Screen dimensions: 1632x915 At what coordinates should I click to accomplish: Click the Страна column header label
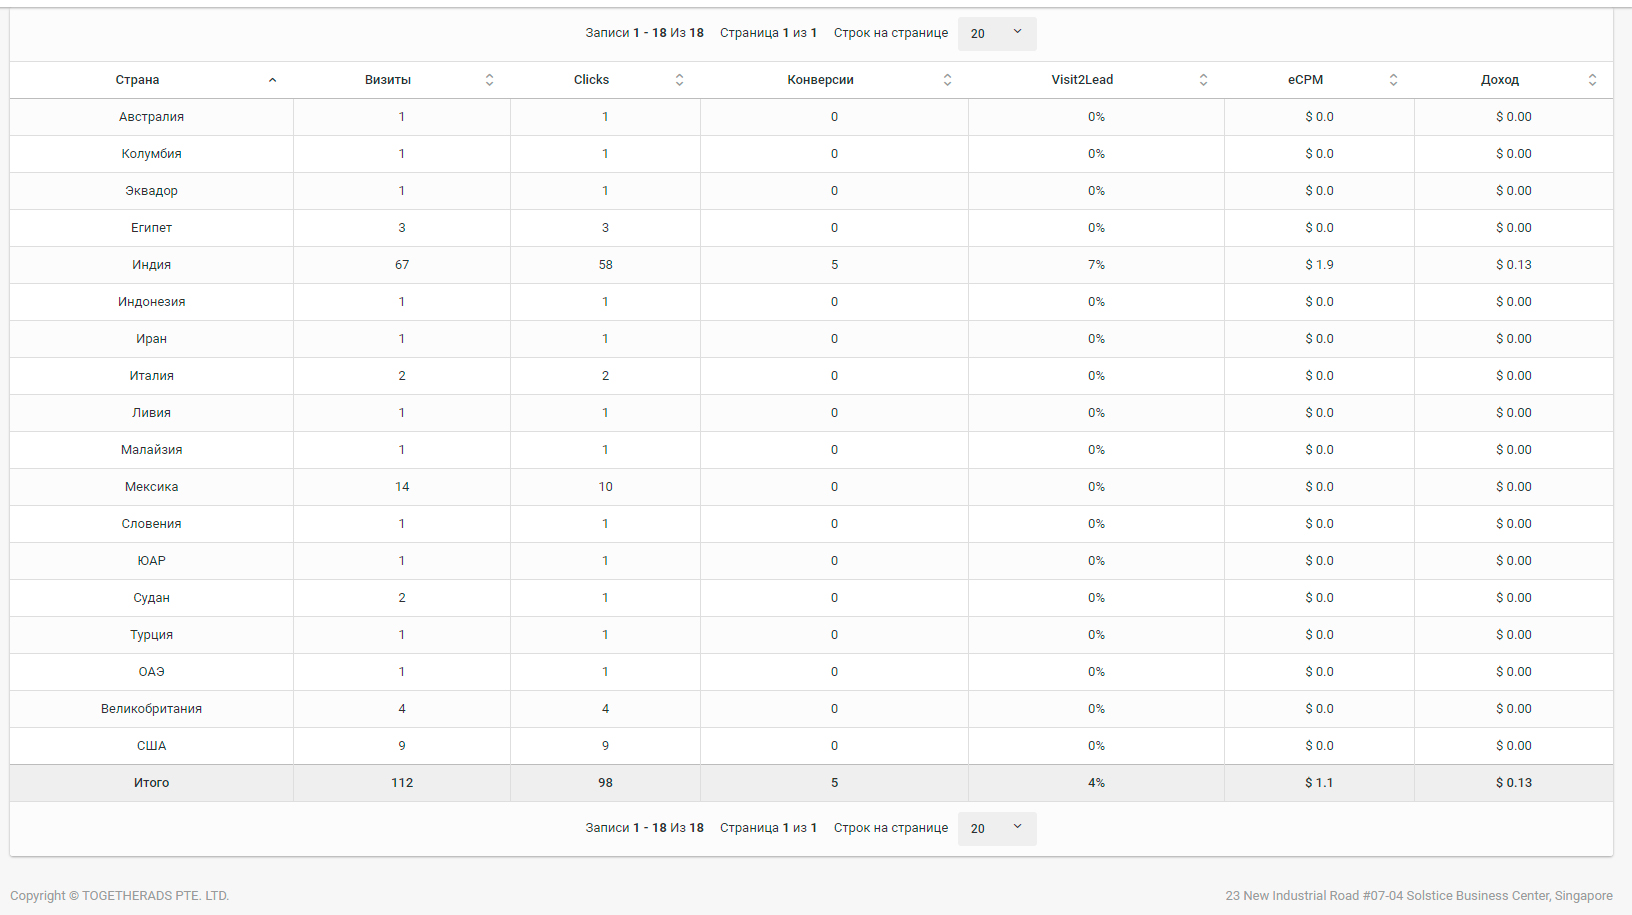[x=137, y=80]
